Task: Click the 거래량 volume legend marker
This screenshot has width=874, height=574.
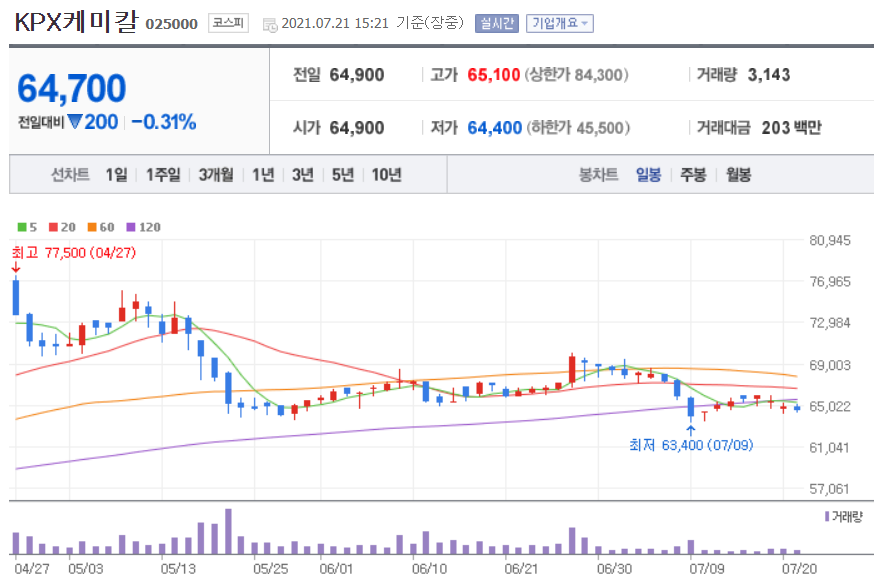Action: pos(827,517)
